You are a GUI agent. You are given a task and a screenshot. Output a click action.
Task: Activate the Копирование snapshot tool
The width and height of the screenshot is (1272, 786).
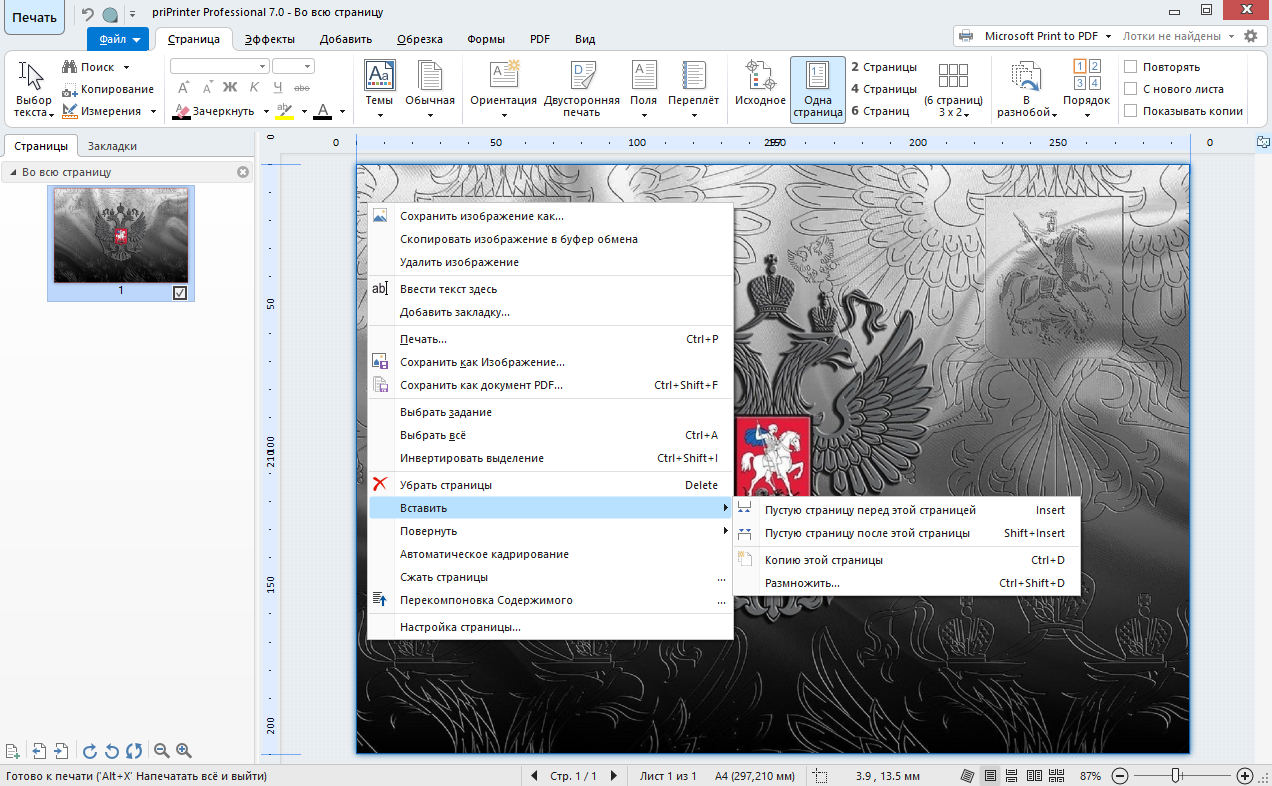(108, 89)
